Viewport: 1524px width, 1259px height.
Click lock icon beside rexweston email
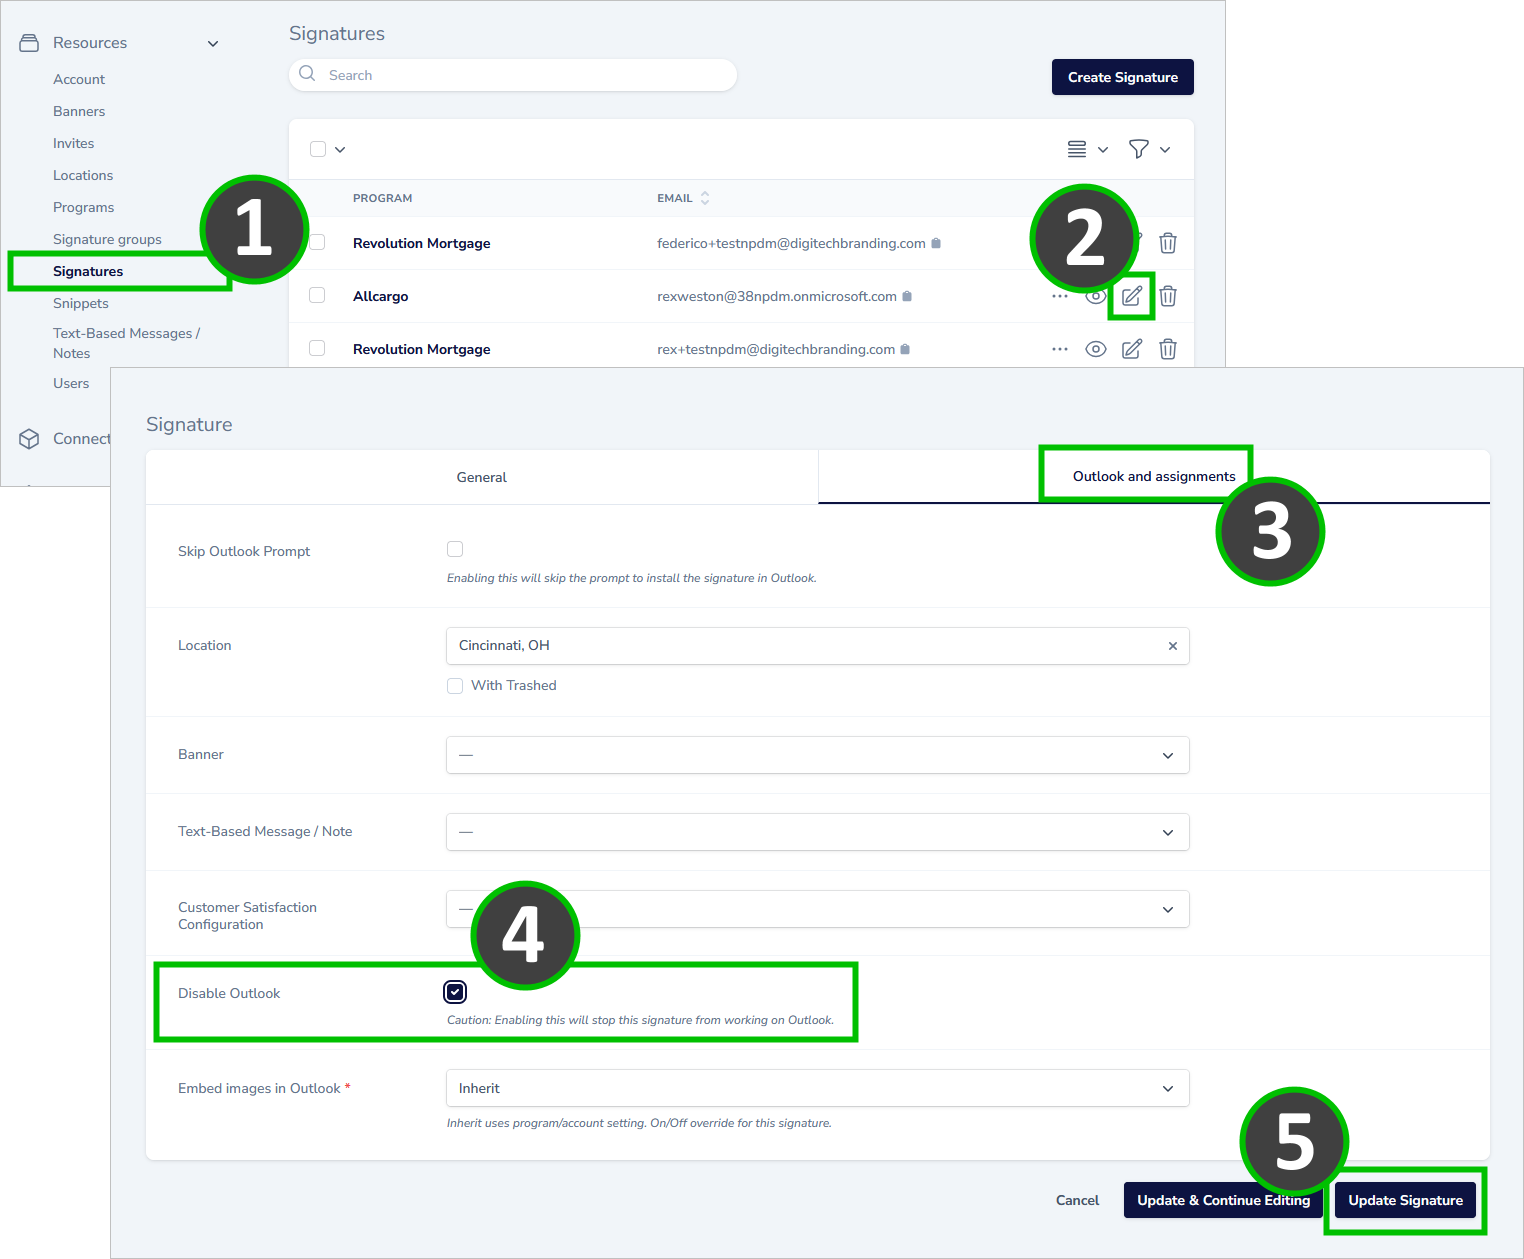click(x=907, y=296)
